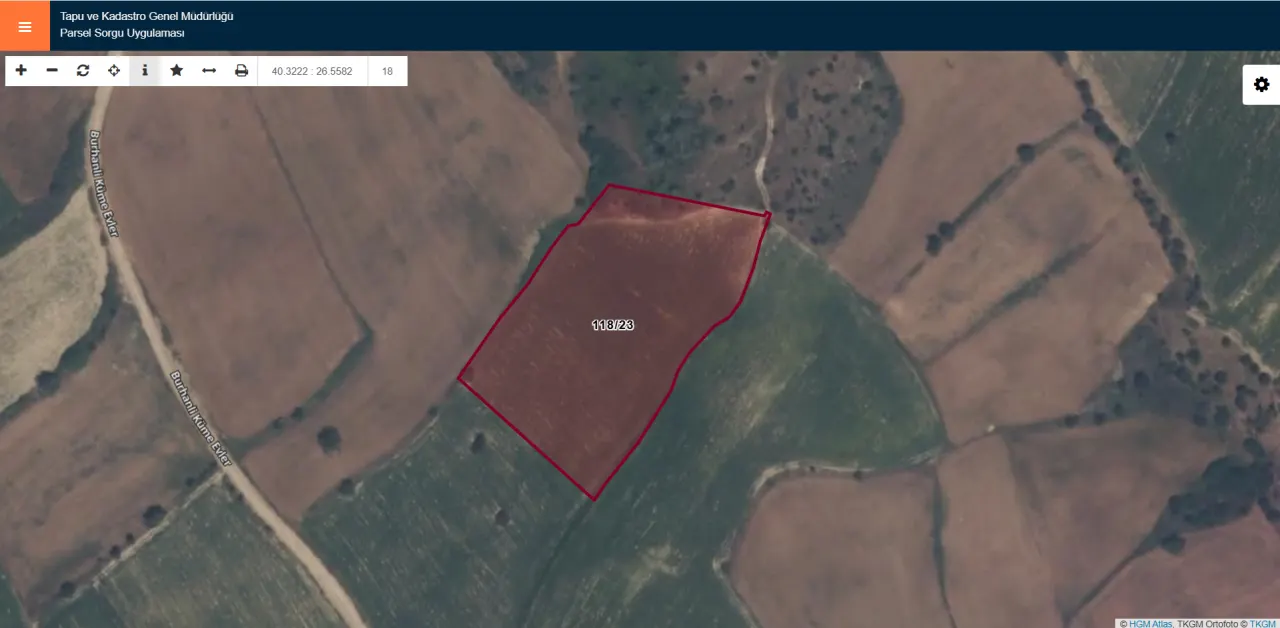This screenshot has width=1280, height=628.
Task: Click the refresh map icon
Action: point(83,71)
